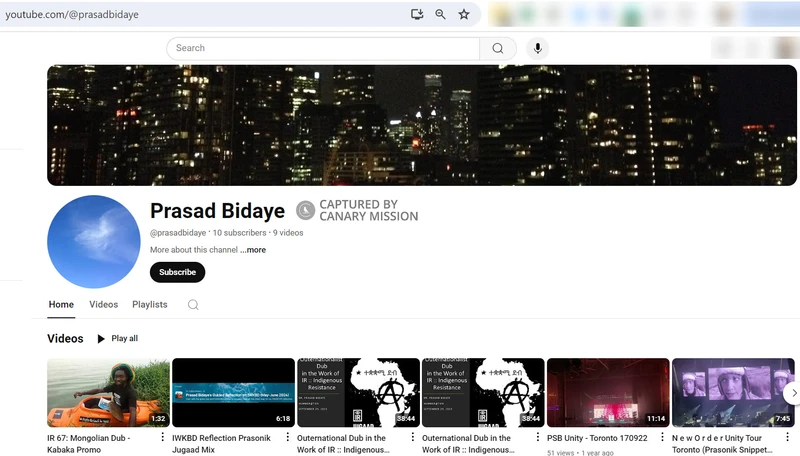
Task: Open options for IWKBD Reflection video
Action: pyautogui.click(x=287, y=437)
